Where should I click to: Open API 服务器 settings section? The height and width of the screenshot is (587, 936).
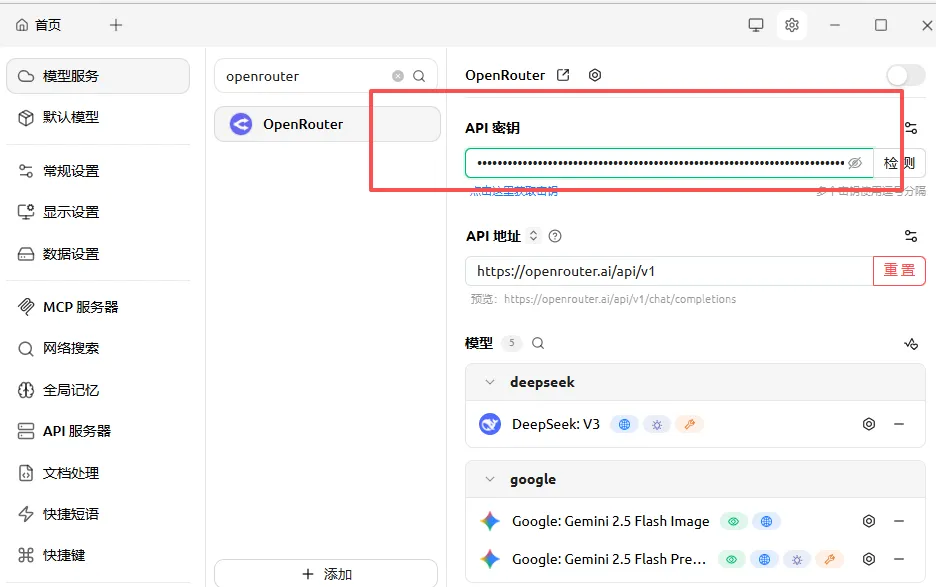(98, 431)
